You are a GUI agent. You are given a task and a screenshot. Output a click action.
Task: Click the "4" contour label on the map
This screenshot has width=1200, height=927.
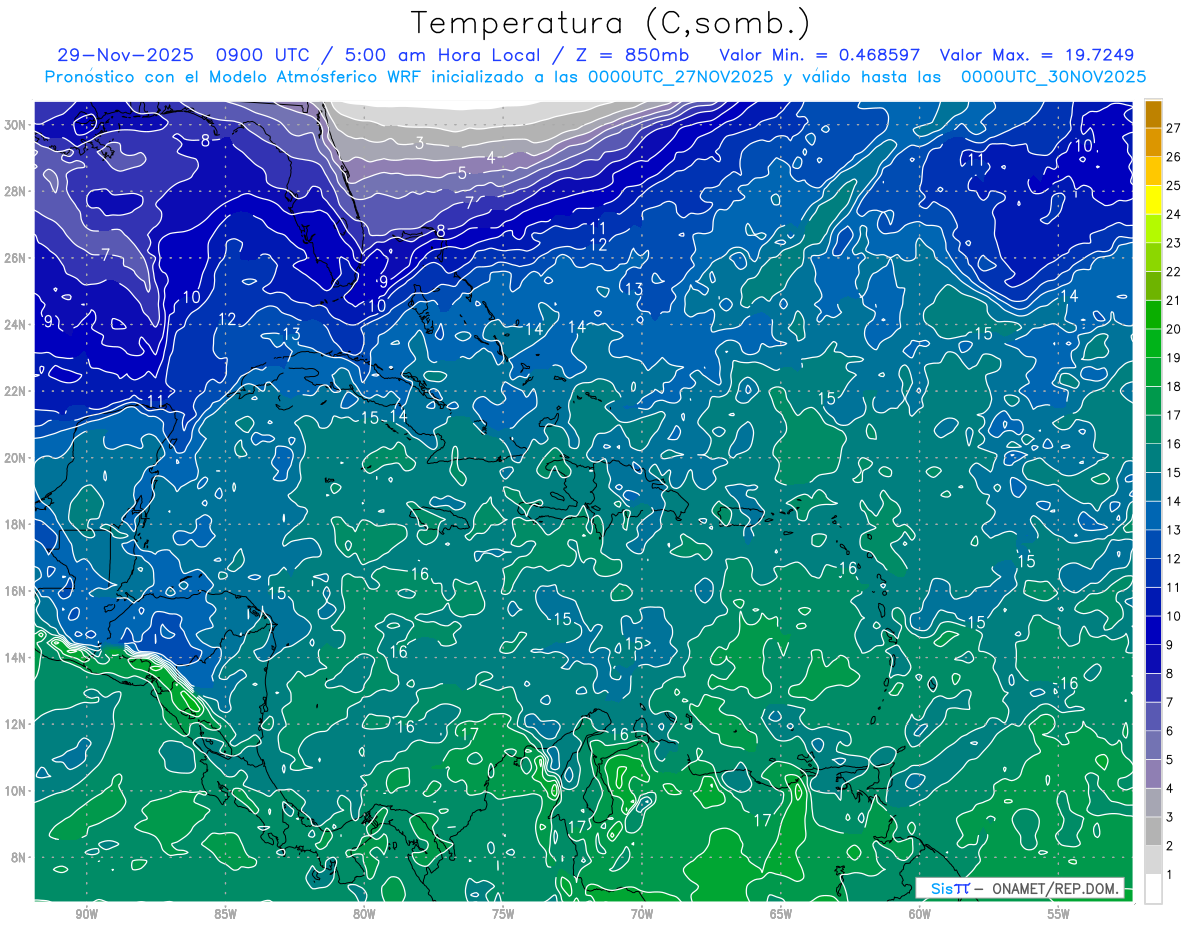[491, 157]
